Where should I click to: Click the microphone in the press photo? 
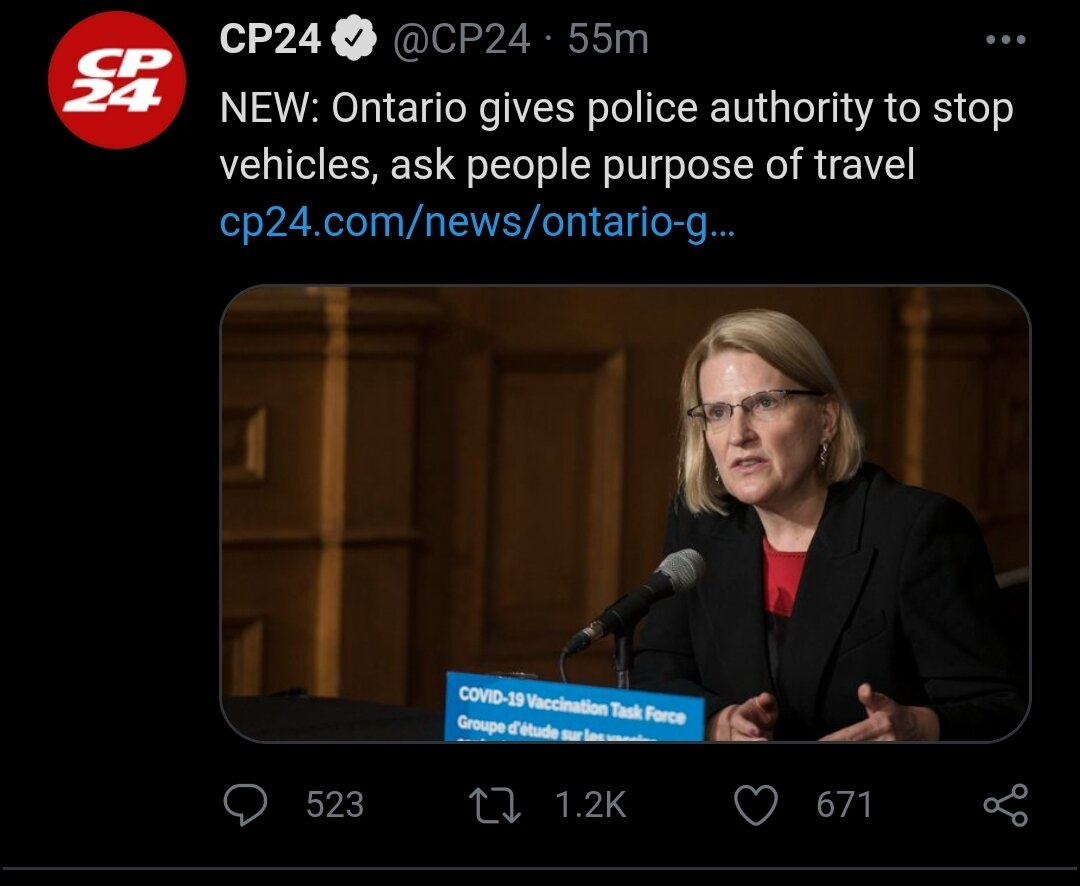pos(650,590)
